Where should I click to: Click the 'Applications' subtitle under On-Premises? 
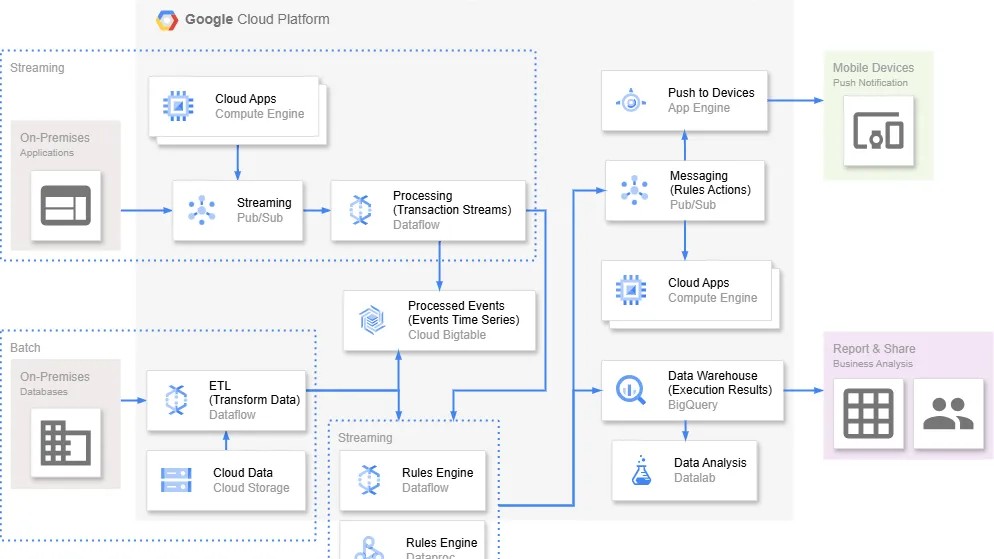tap(46, 153)
